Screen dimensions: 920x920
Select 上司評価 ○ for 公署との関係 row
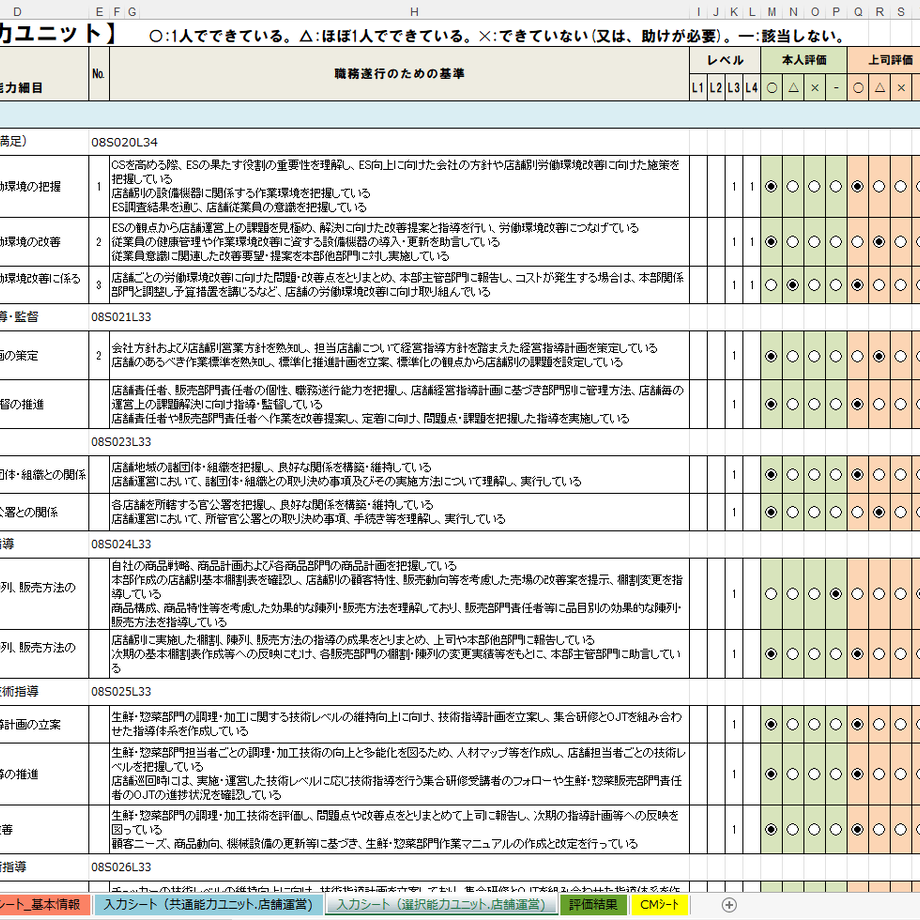click(857, 512)
